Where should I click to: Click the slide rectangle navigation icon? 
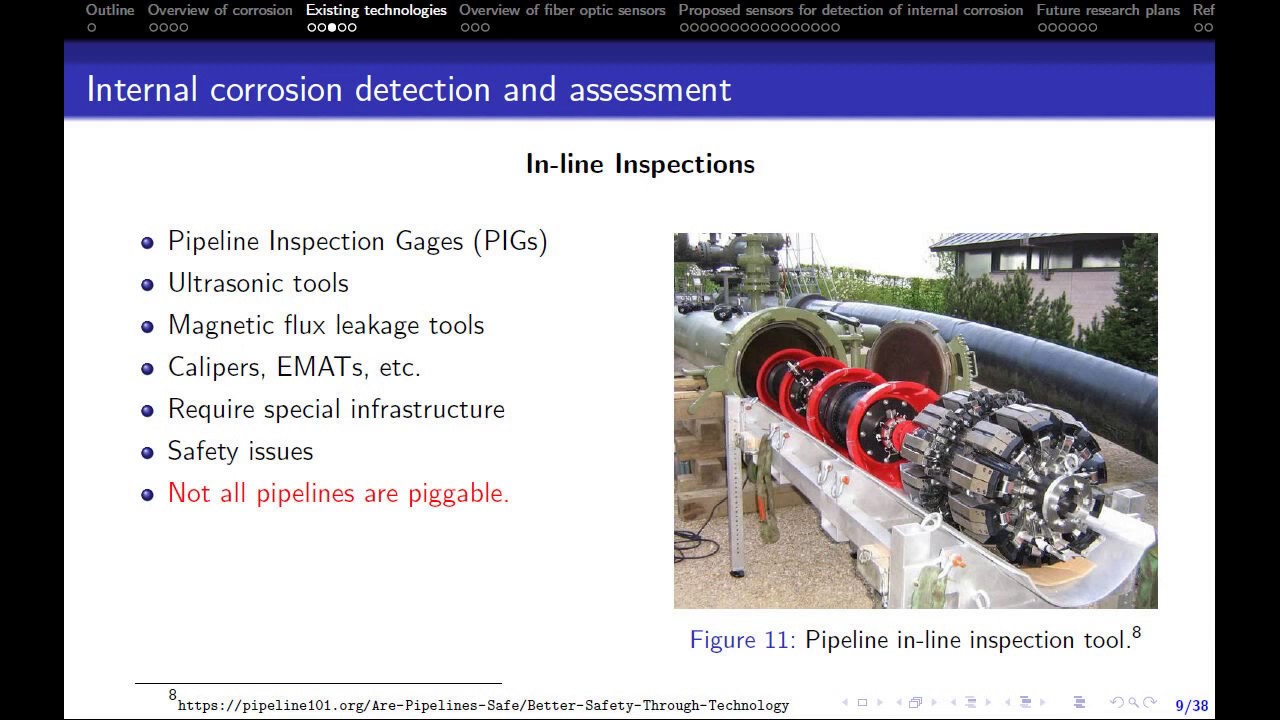pos(862,702)
